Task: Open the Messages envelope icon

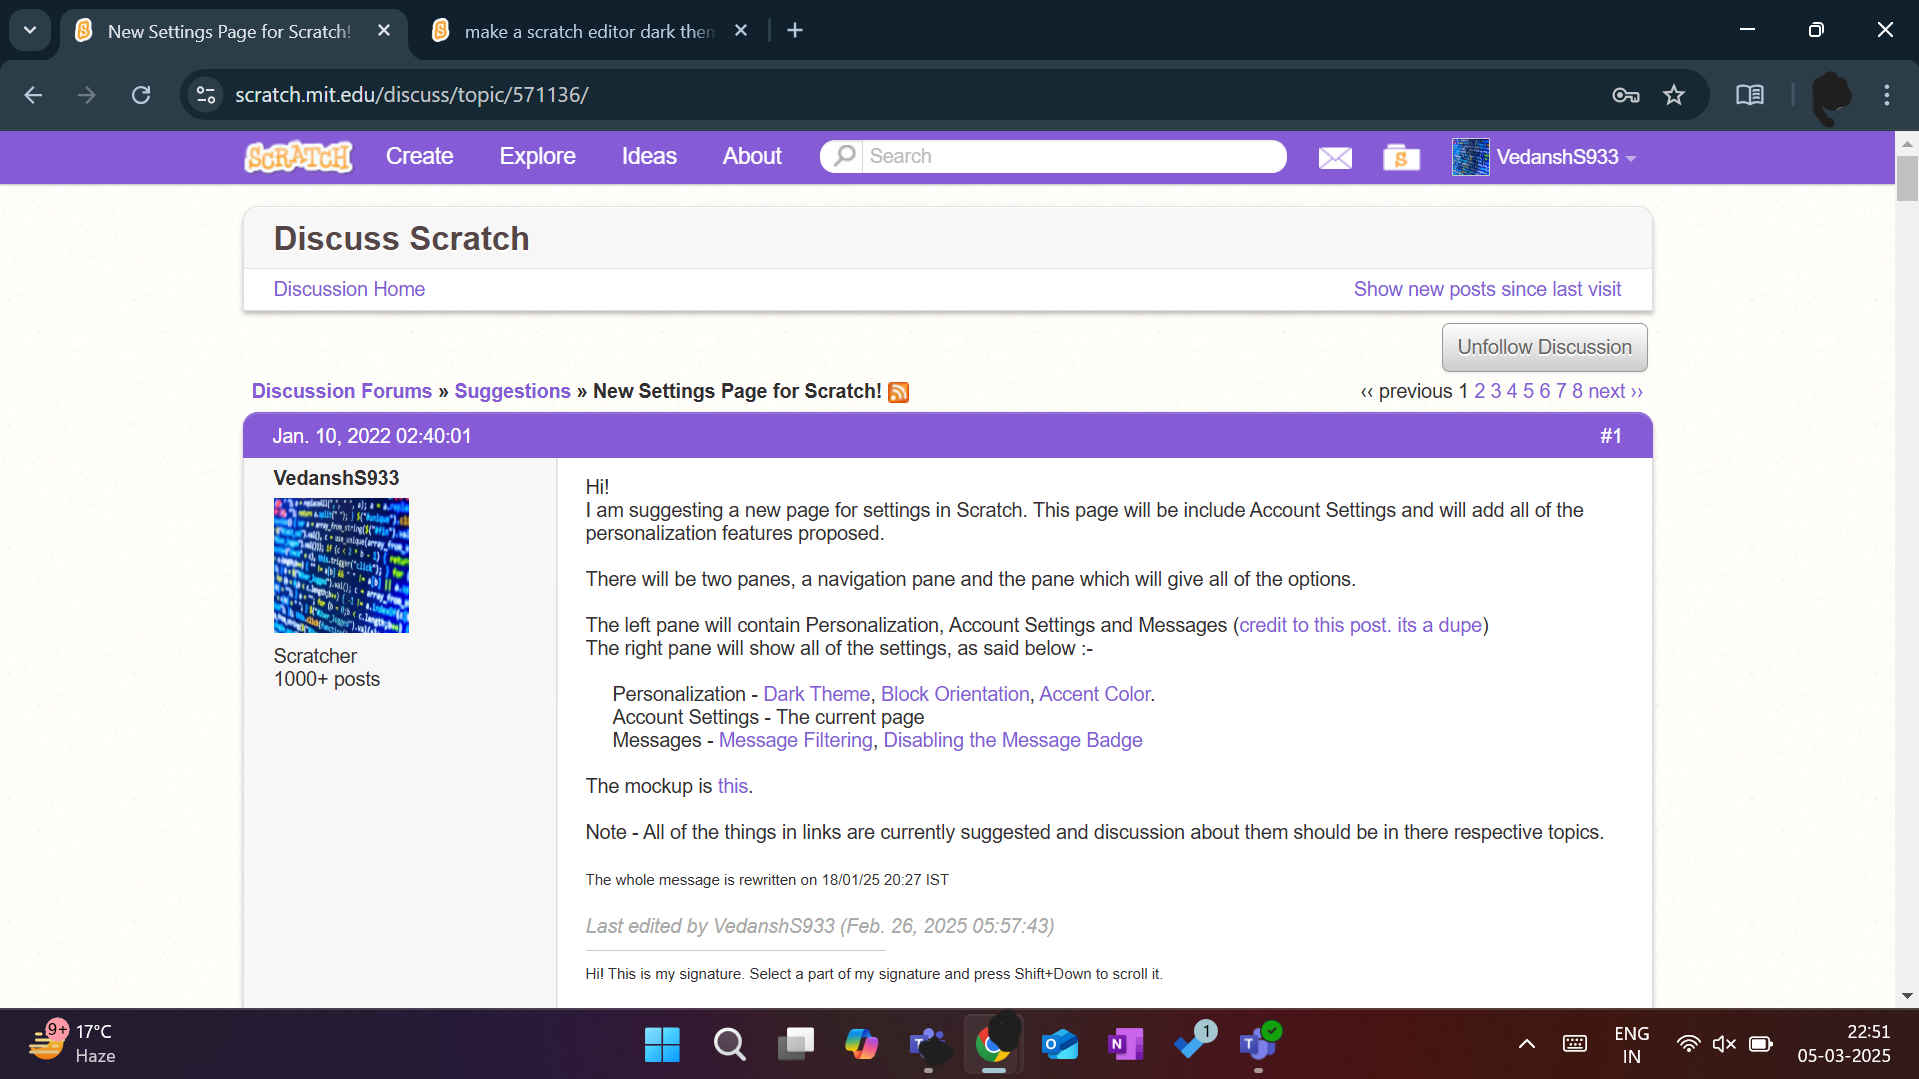Action: (x=1334, y=158)
